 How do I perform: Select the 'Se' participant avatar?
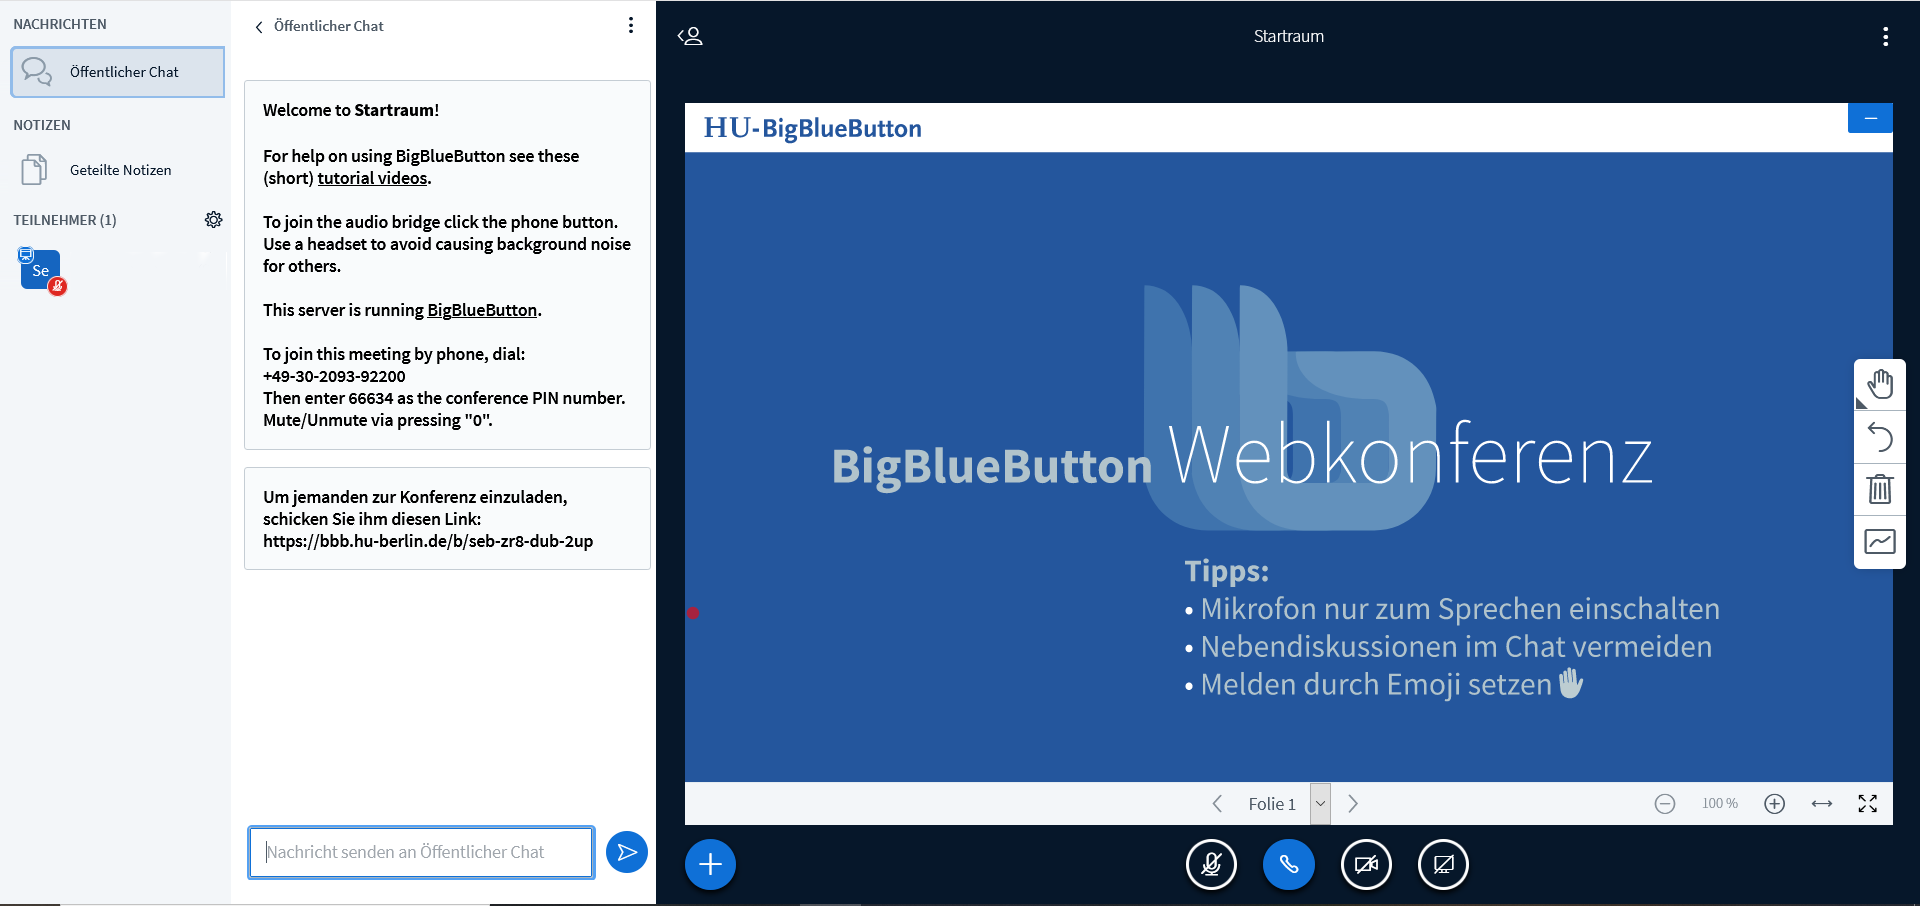pos(40,270)
